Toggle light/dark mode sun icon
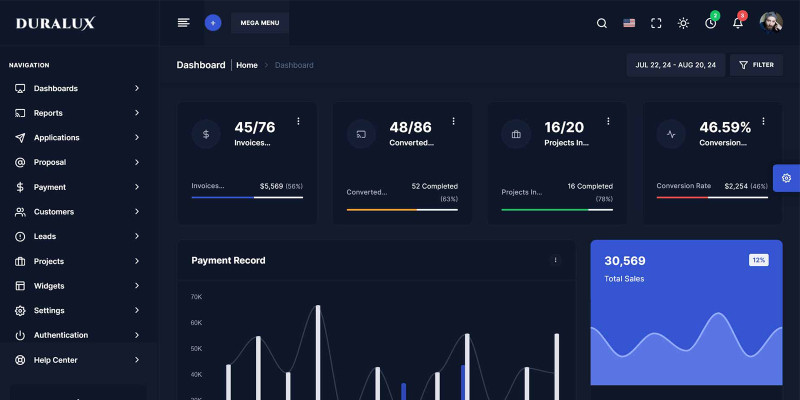The height and width of the screenshot is (400, 800). coord(683,23)
